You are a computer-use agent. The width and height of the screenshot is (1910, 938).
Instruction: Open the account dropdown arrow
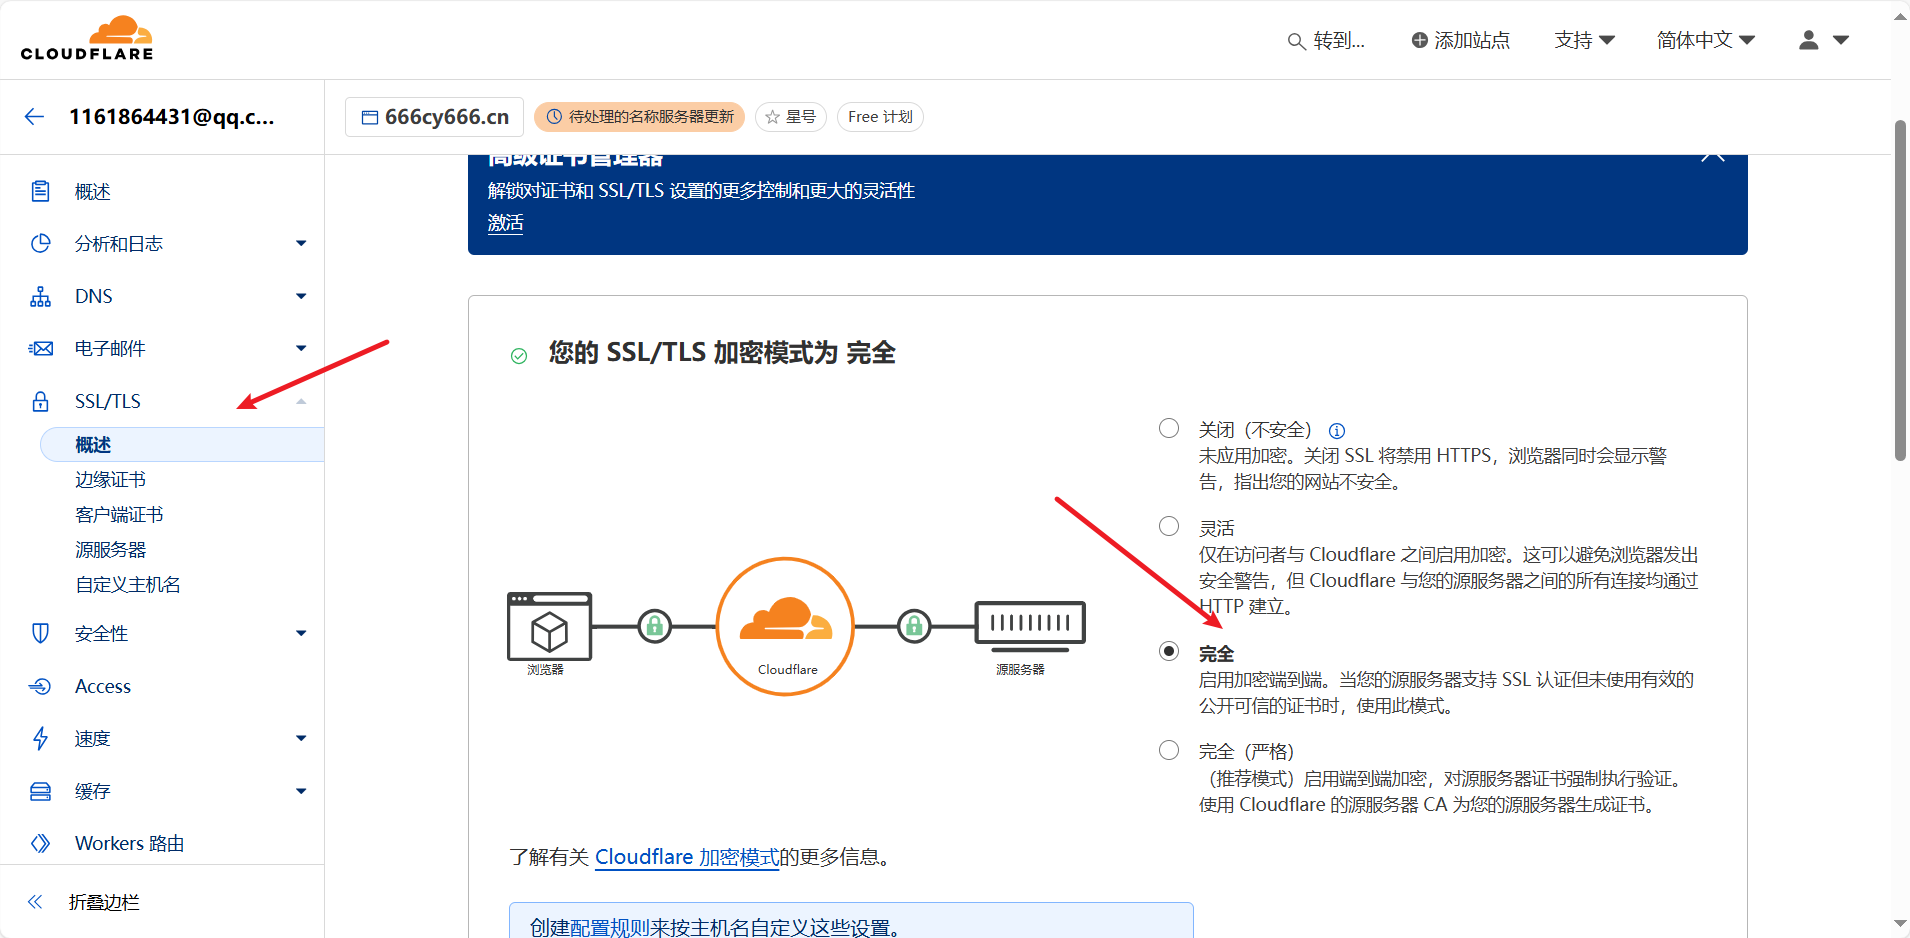coord(1841,40)
